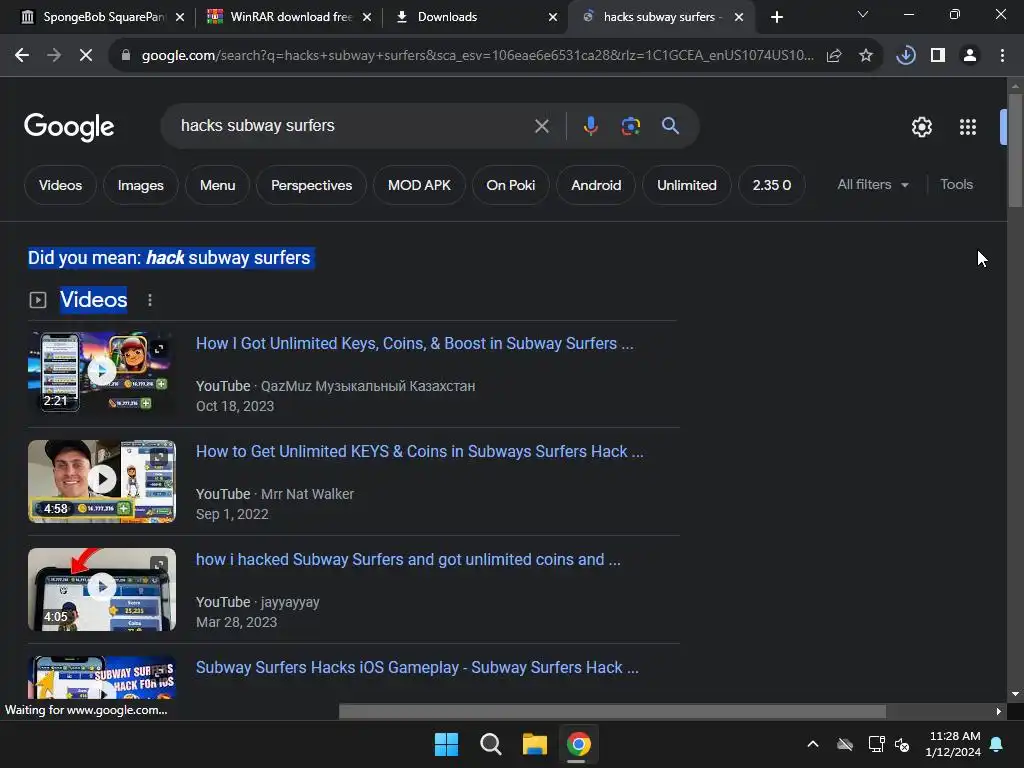Open the Google apps grid

968,127
